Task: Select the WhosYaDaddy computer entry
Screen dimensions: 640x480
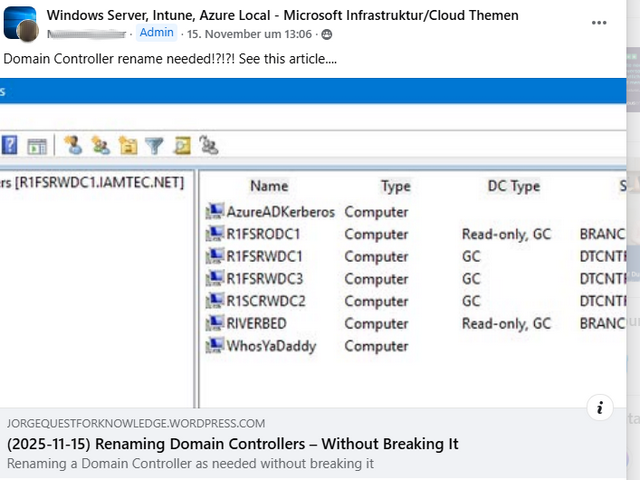Action: (x=271, y=346)
